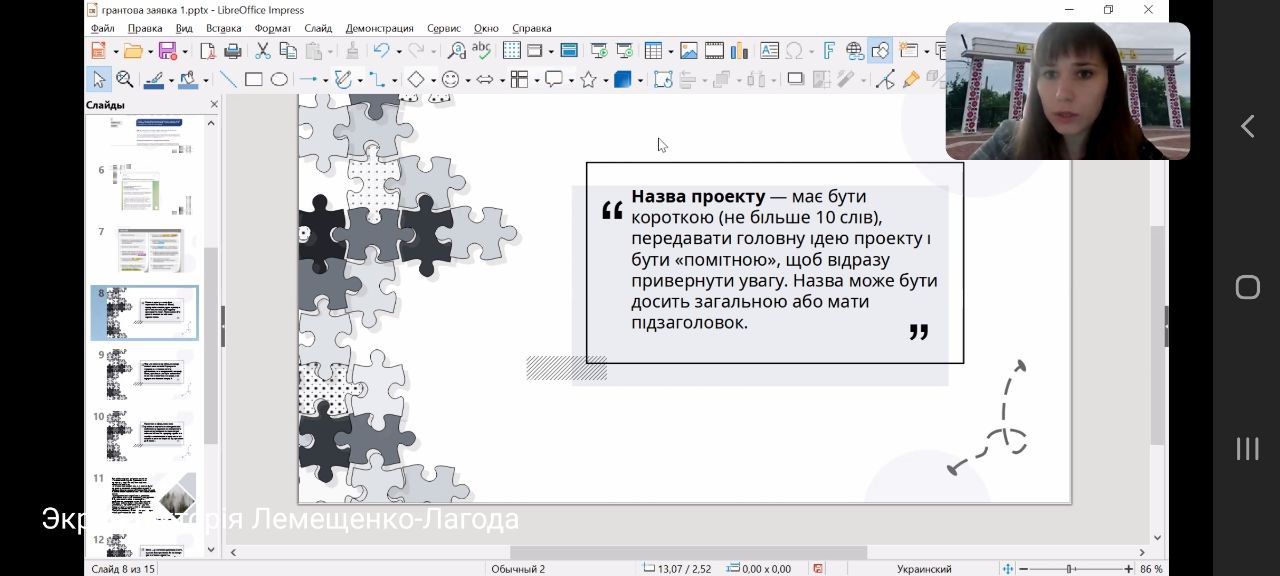Click the Print icon in toolbar

coord(233,51)
